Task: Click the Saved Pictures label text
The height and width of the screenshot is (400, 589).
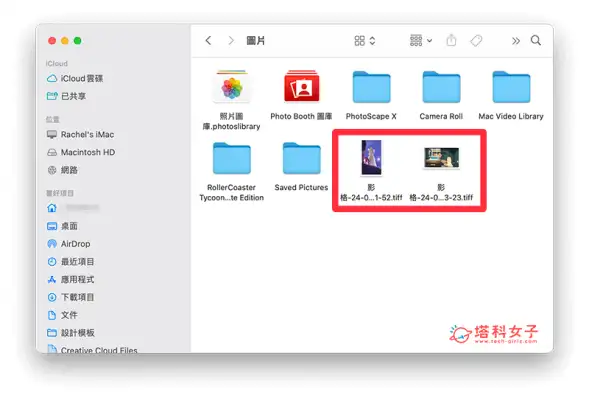Action: tap(301, 187)
